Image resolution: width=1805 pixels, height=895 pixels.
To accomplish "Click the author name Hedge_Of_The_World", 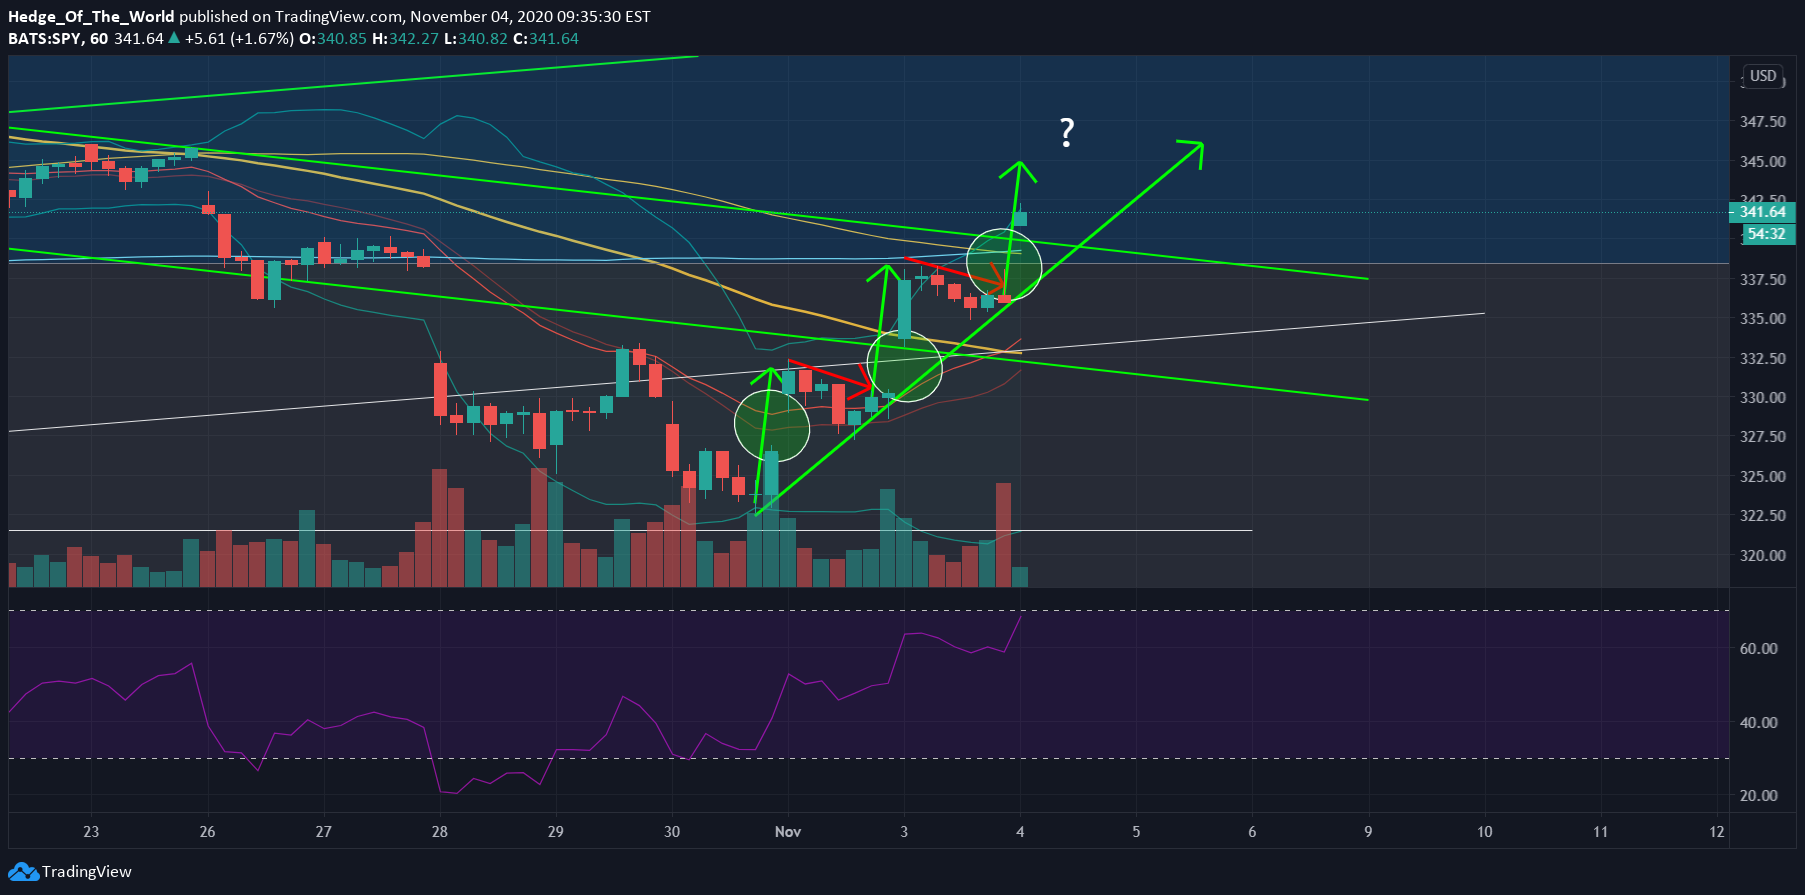I will coord(91,17).
